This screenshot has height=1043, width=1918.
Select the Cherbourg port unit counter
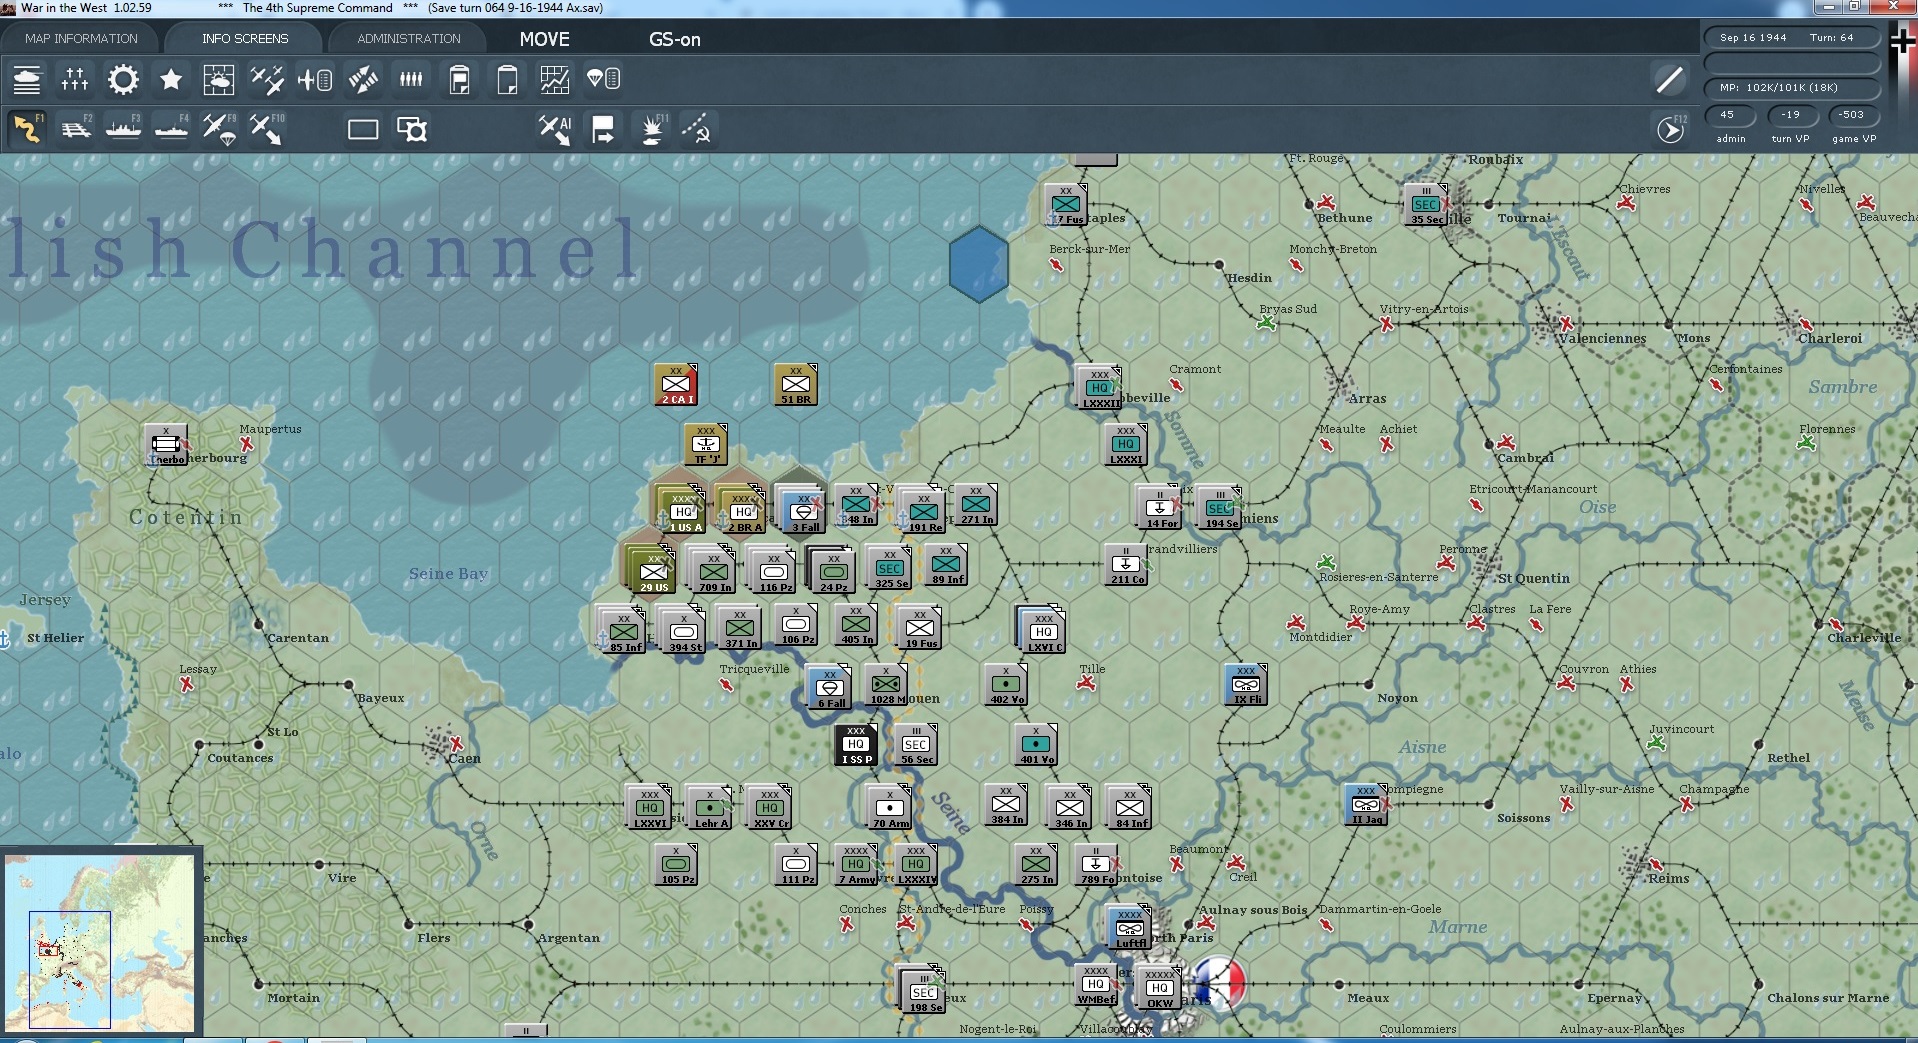[166, 445]
